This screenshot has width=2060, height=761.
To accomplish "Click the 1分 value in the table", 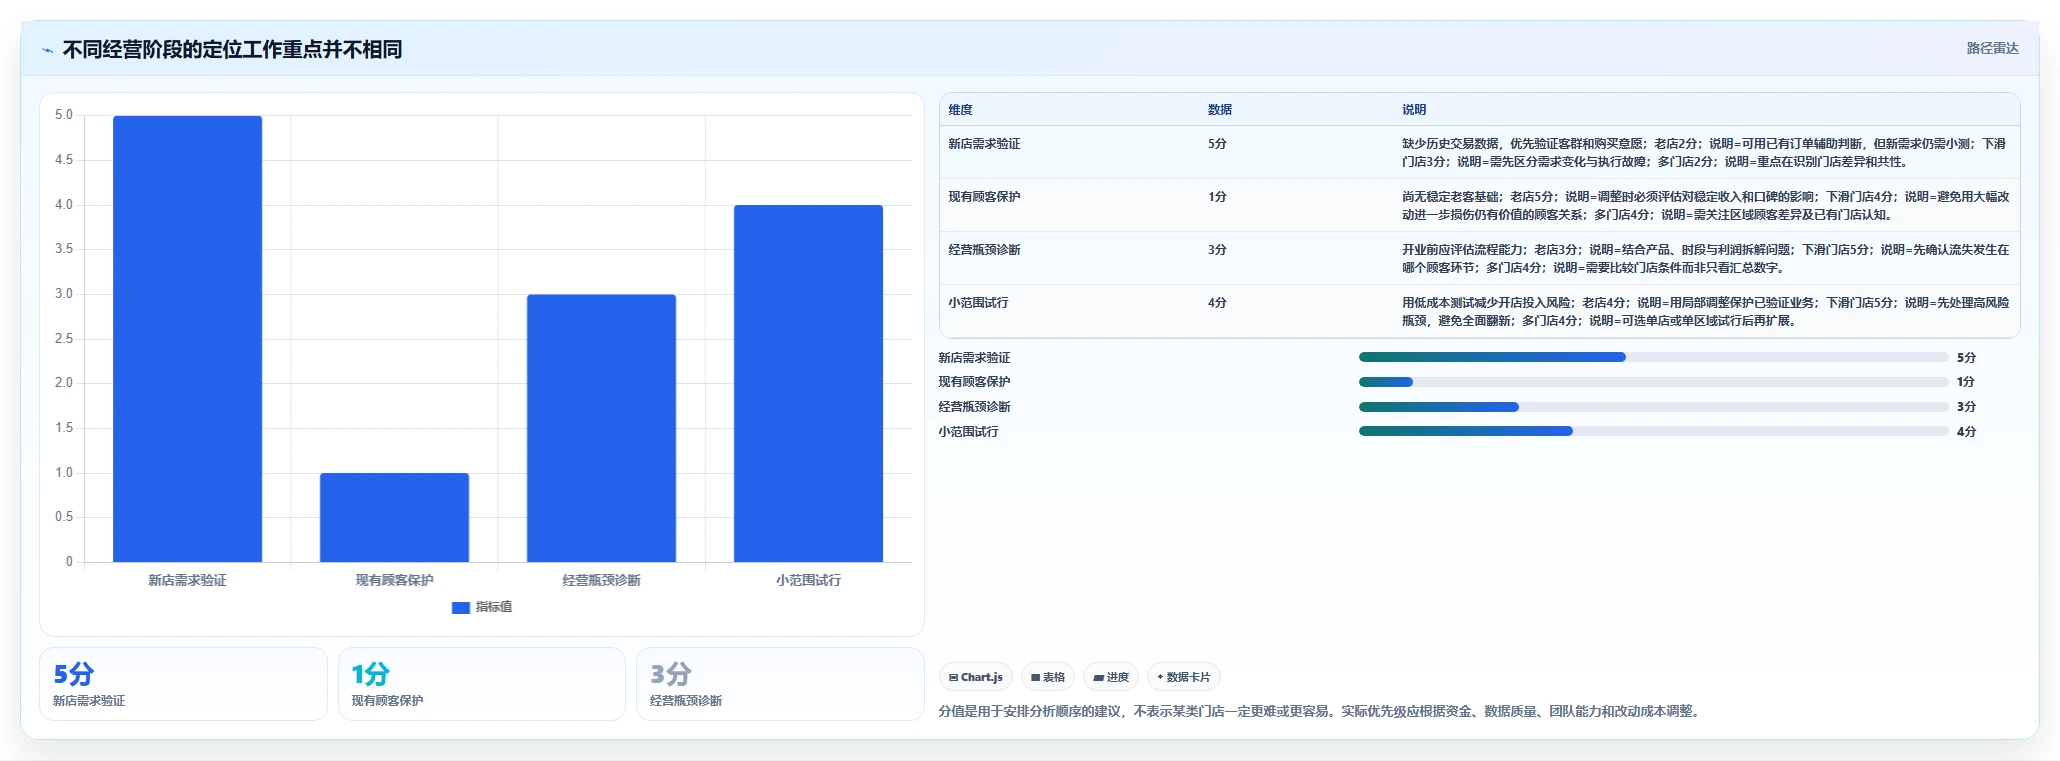I will (1216, 197).
